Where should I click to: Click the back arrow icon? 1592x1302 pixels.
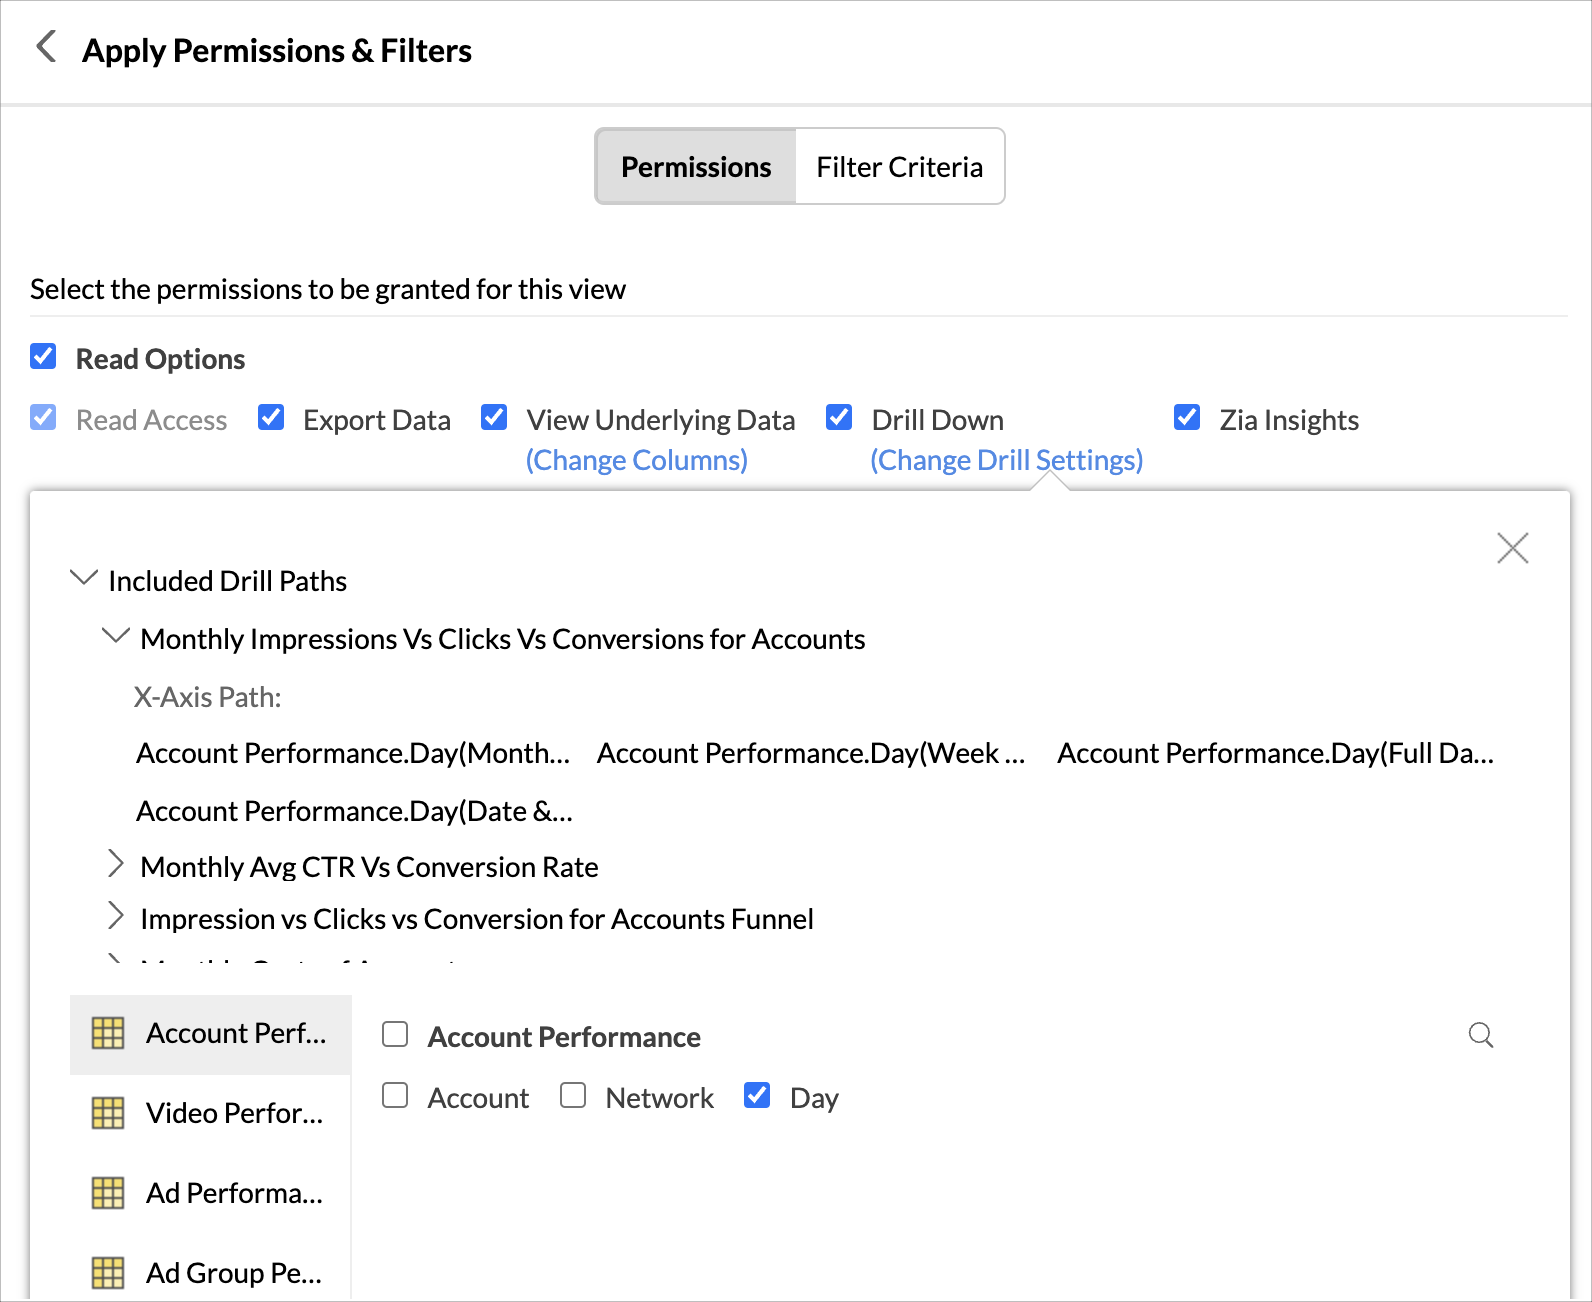coord(46,47)
